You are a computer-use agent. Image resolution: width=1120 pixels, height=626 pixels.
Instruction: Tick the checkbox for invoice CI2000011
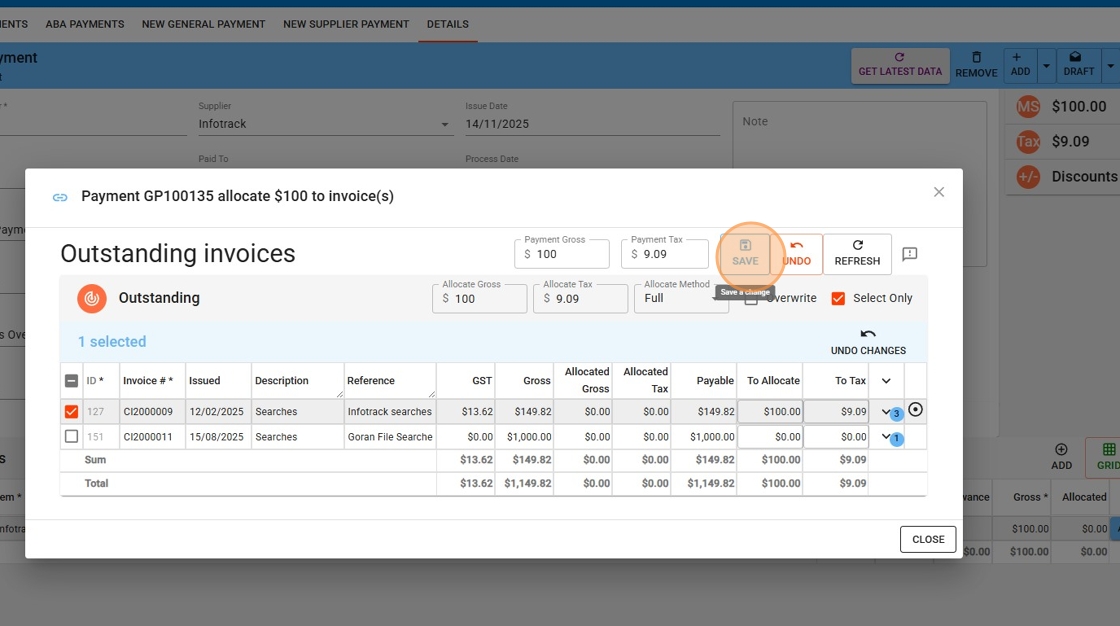pyautogui.click(x=71, y=437)
